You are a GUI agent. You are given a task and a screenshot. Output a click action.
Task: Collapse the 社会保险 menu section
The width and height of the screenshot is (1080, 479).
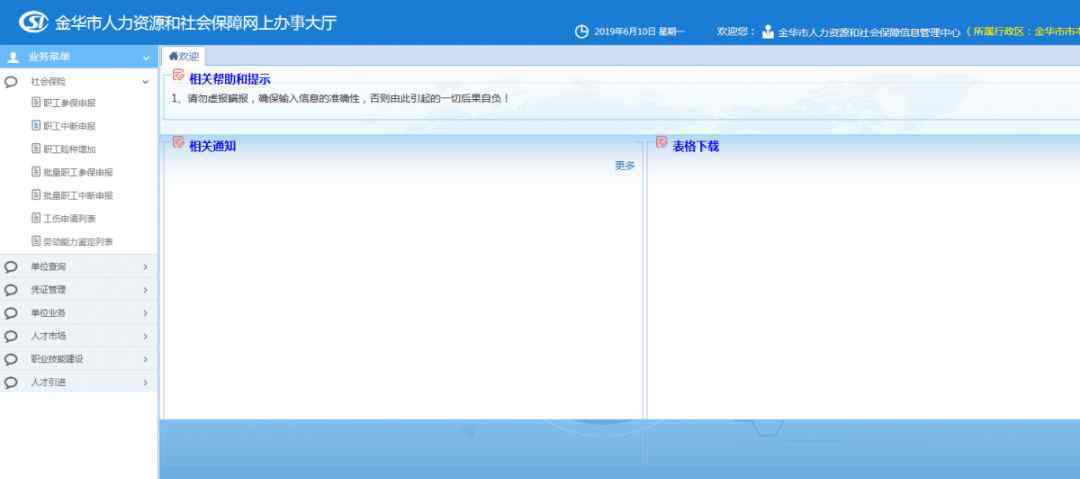145,81
